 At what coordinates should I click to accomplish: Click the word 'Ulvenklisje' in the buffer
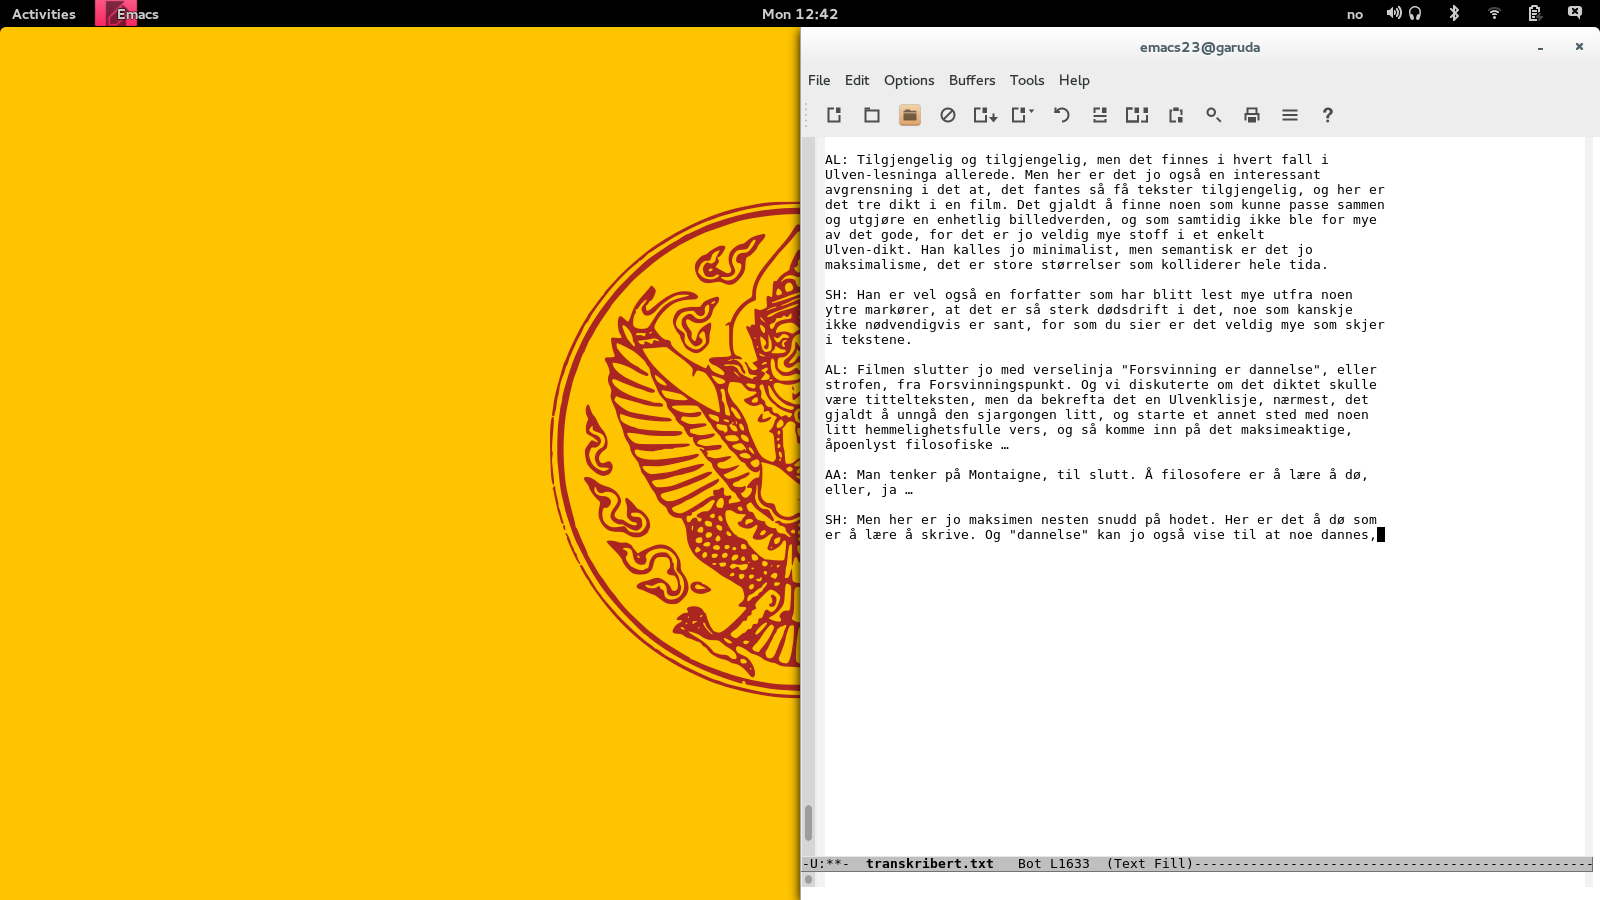click(1213, 400)
